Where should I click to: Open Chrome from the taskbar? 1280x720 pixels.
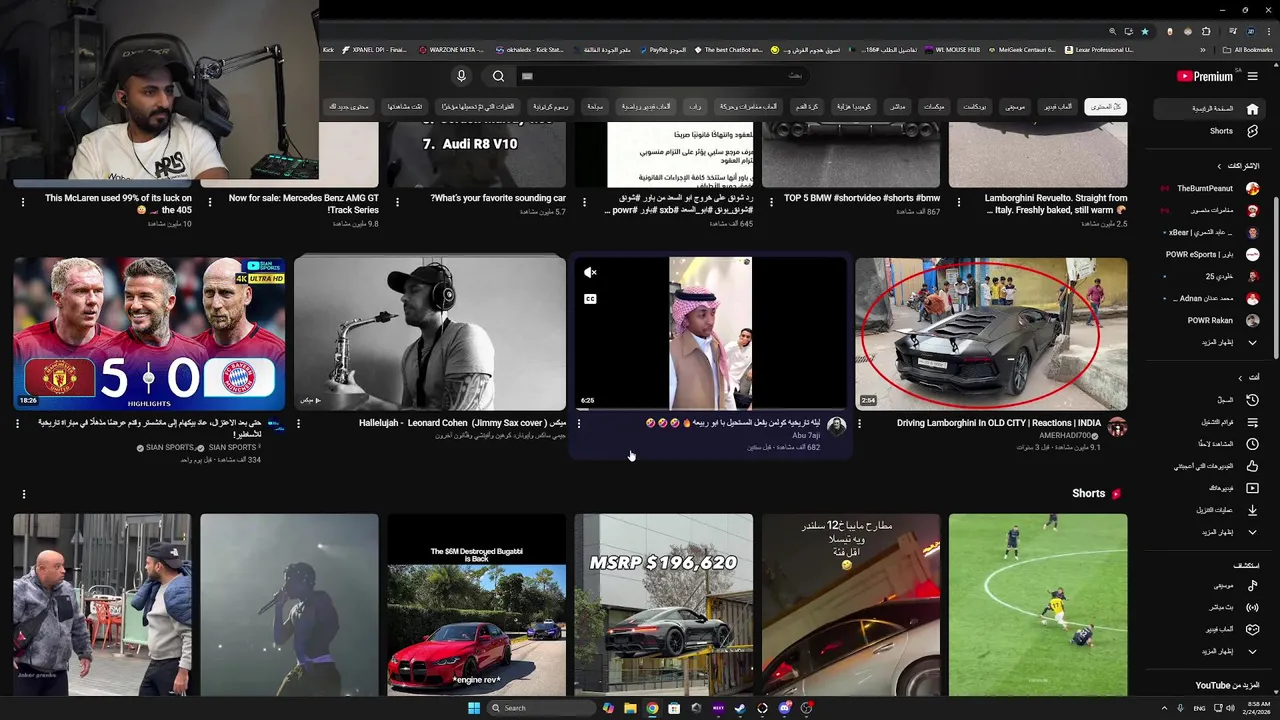click(652, 708)
